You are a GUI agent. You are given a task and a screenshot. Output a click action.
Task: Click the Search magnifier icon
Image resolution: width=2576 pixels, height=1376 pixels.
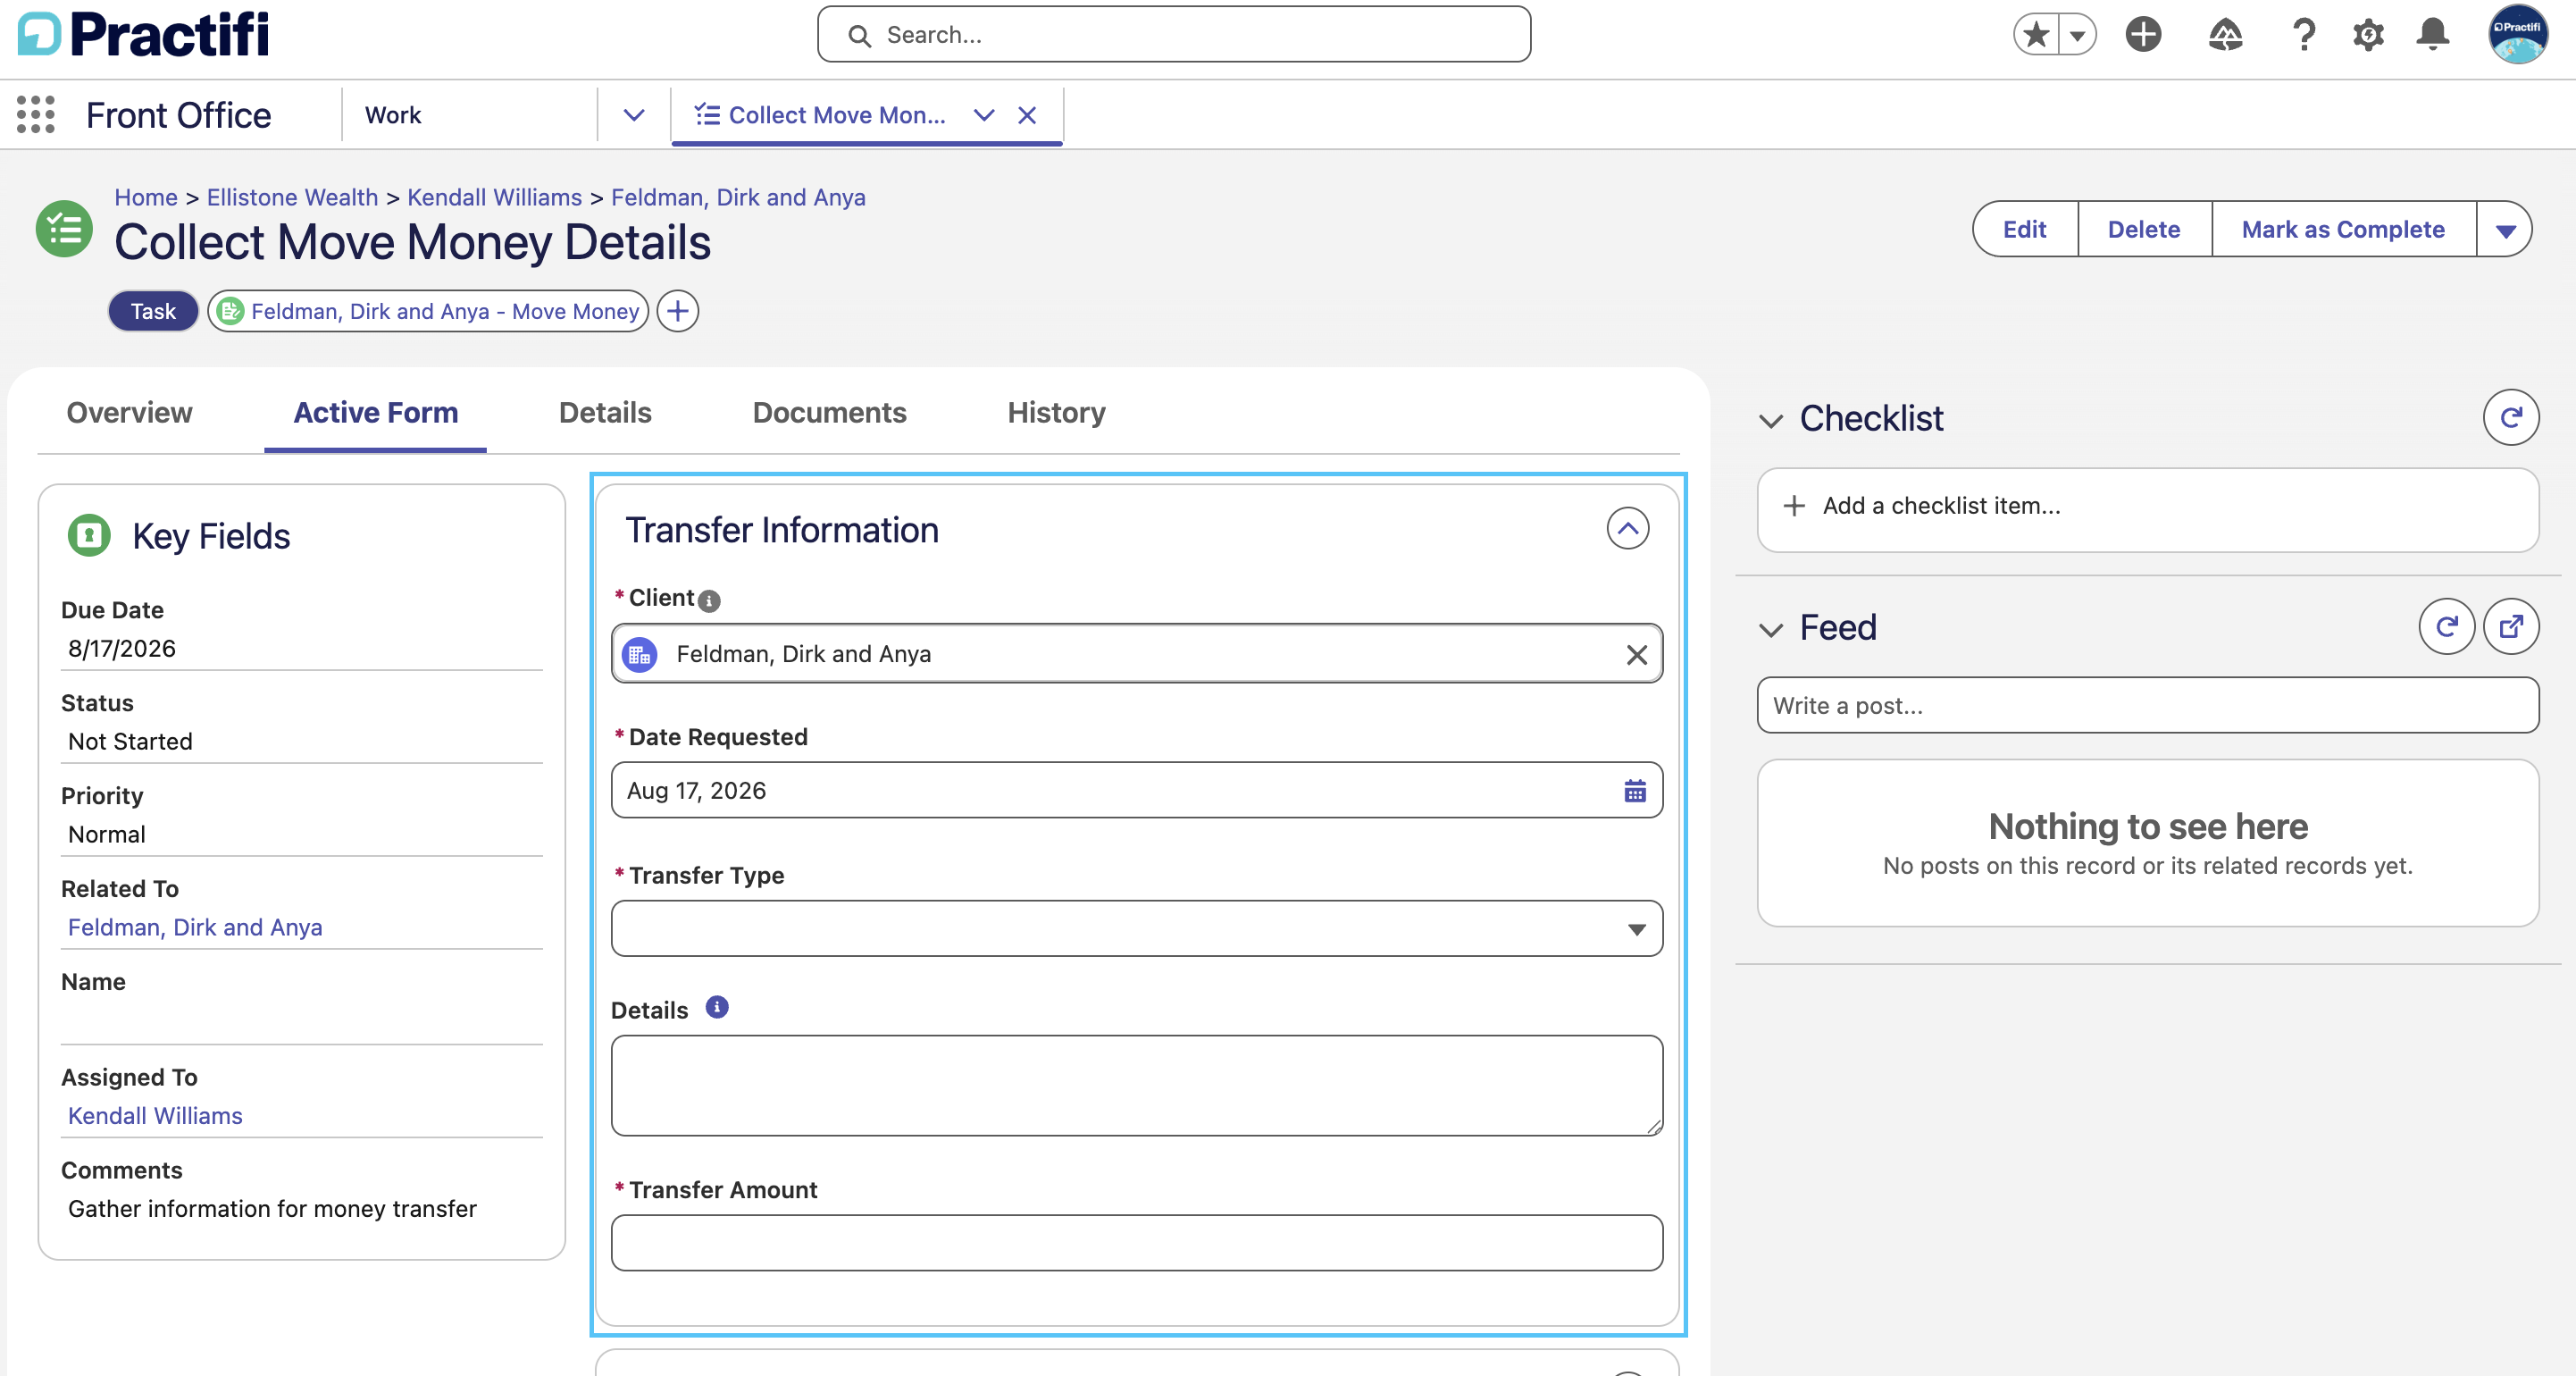(x=859, y=36)
